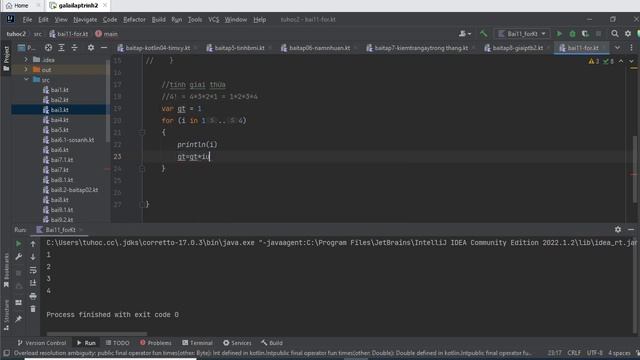This screenshot has width=640, height=360.
Task: Toggle soft-wrap in Run console
Action: [x=33, y=270]
